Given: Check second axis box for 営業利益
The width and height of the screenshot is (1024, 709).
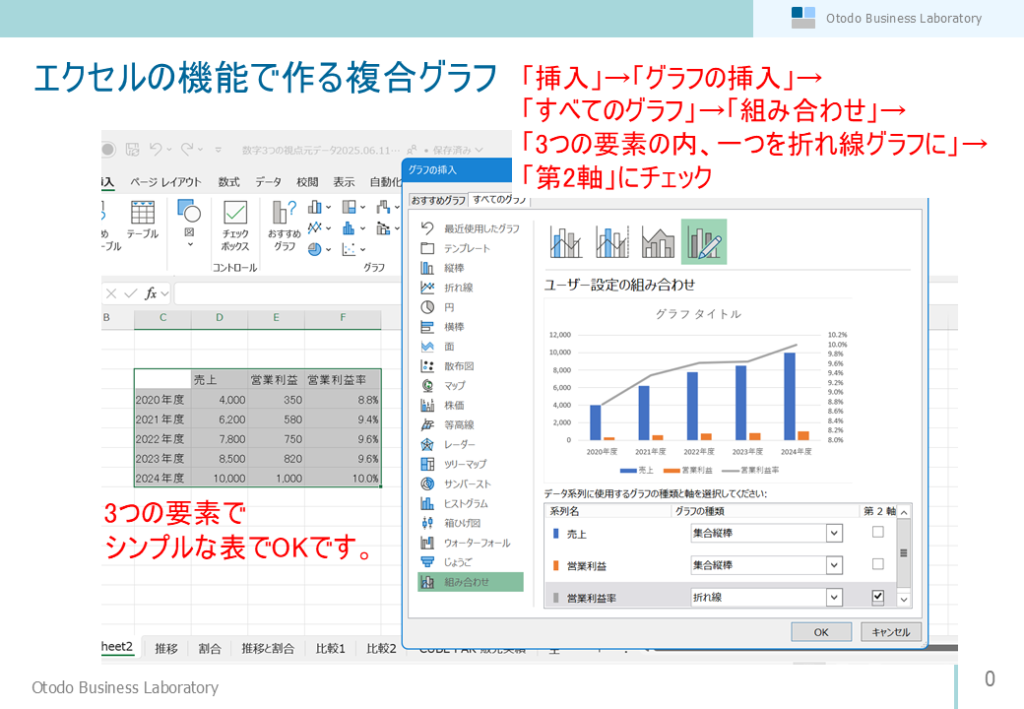Looking at the screenshot, I should 878,565.
